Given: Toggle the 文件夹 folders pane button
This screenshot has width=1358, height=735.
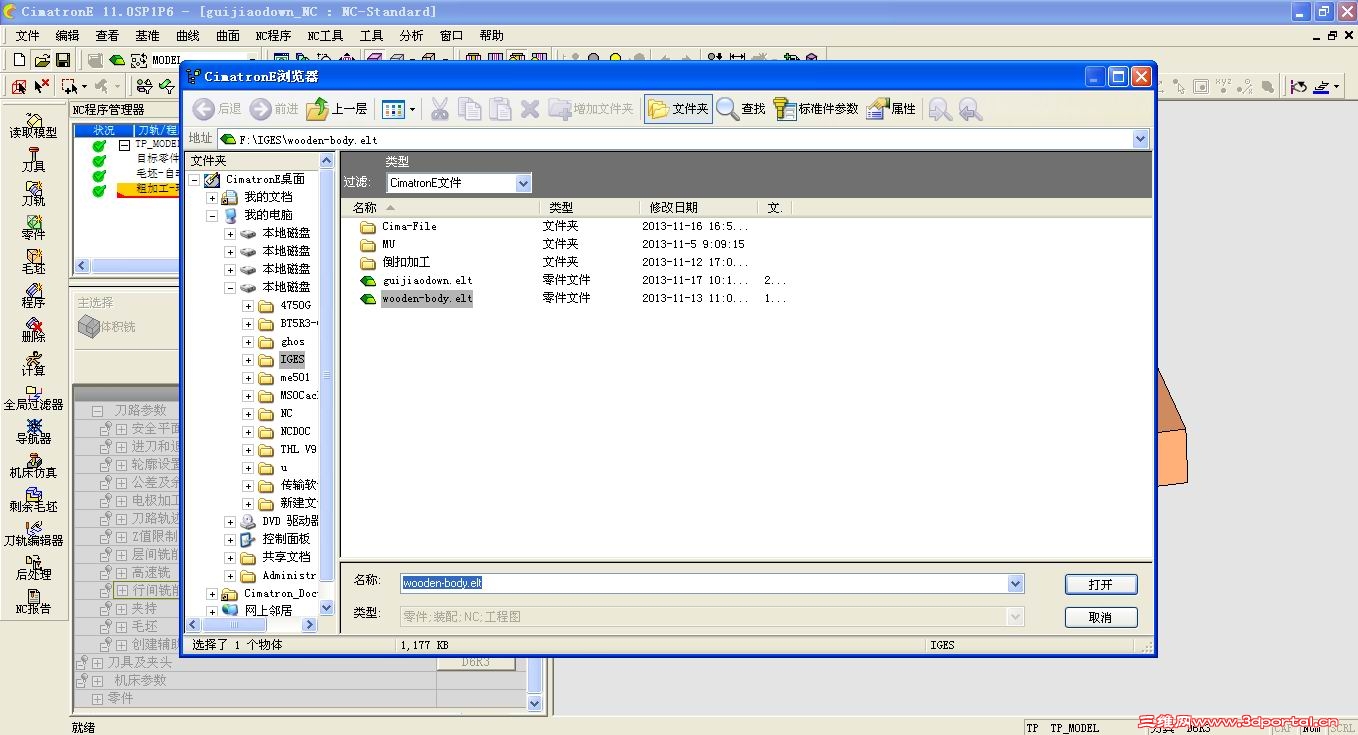Looking at the screenshot, I should (678, 109).
